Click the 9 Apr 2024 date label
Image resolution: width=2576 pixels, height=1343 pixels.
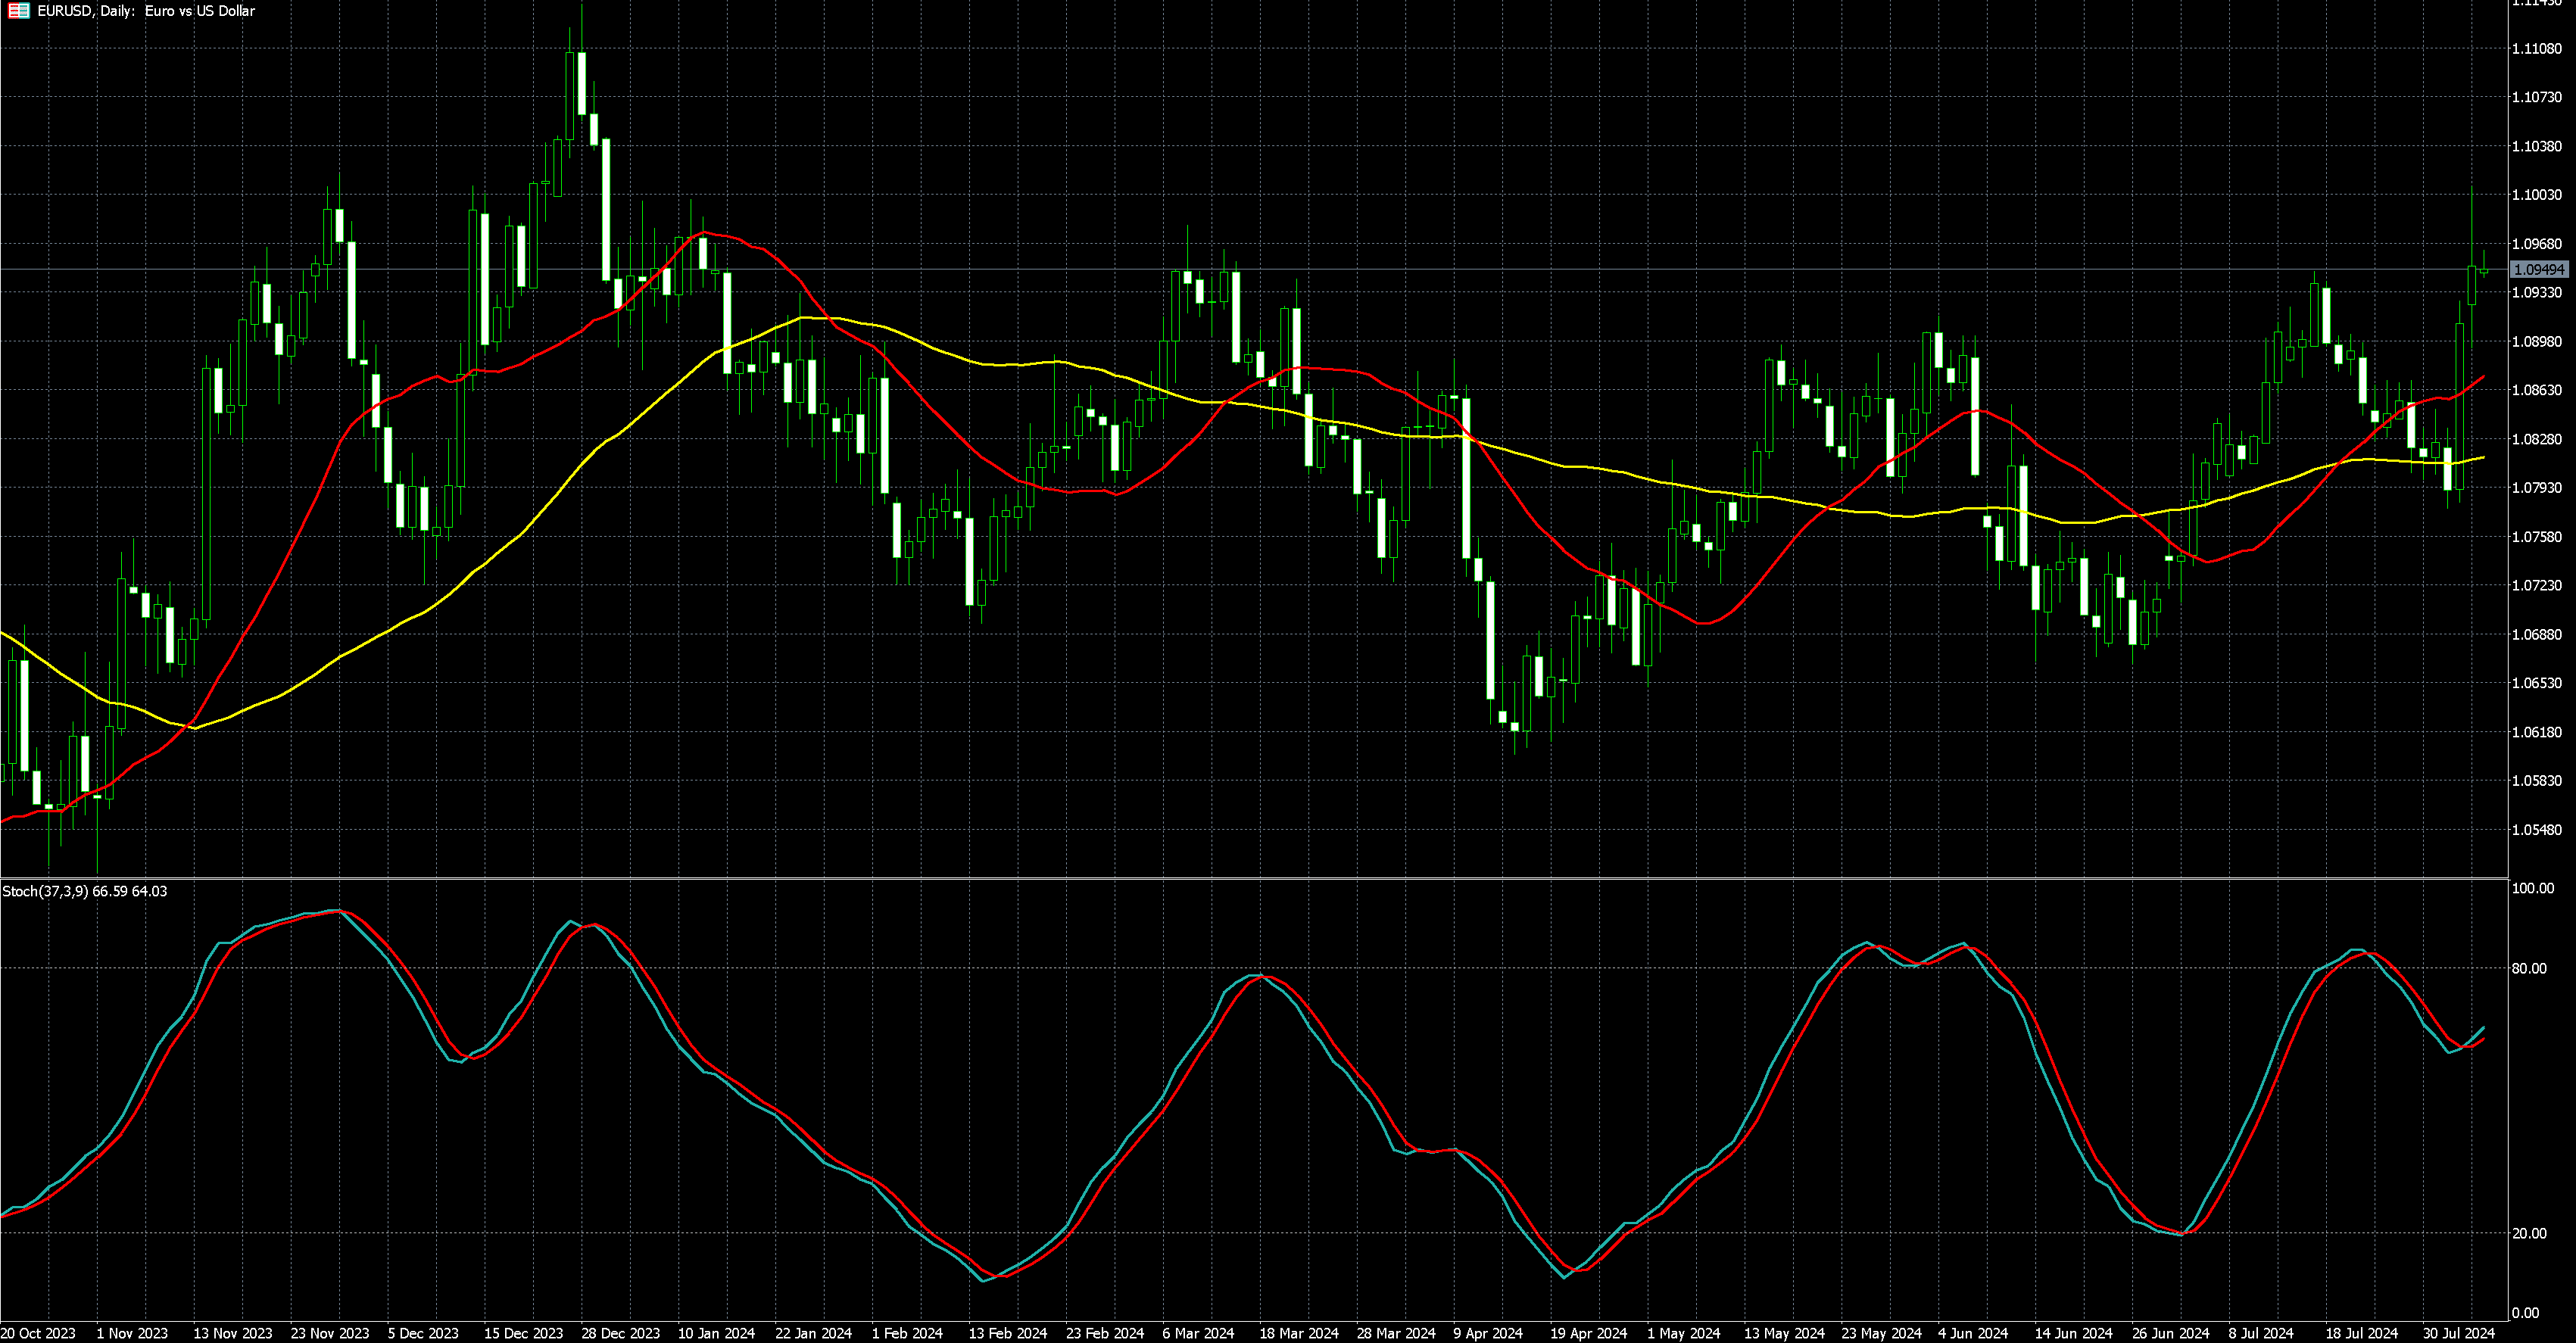point(1487,1333)
